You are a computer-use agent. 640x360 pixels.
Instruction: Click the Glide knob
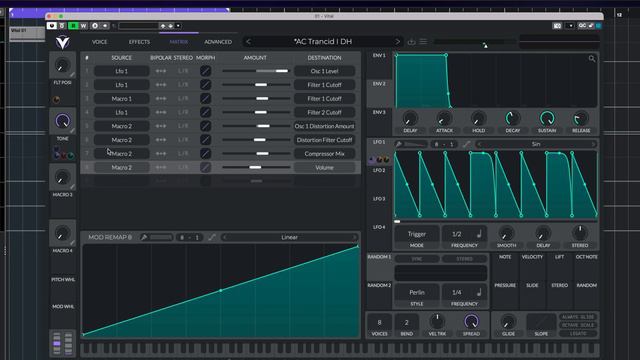coord(508,322)
